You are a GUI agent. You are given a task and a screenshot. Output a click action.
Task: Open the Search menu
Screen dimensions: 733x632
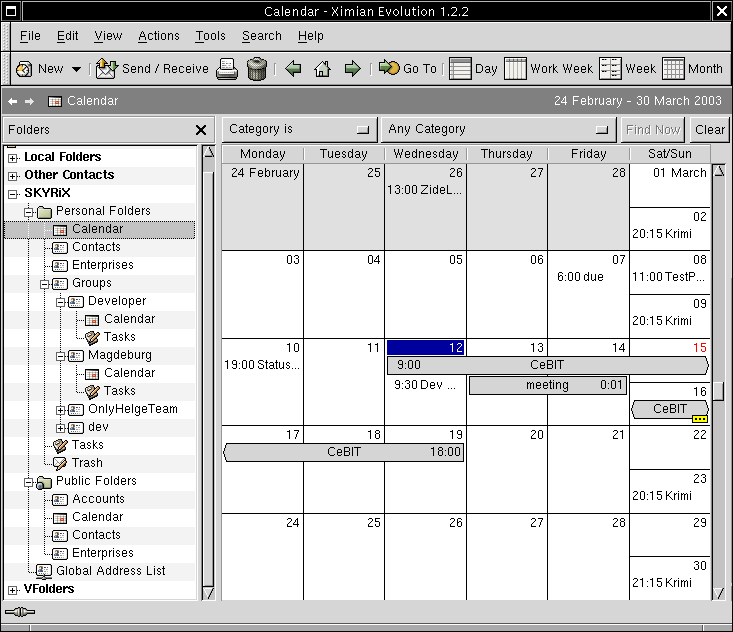pyautogui.click(x=262, y=36)
